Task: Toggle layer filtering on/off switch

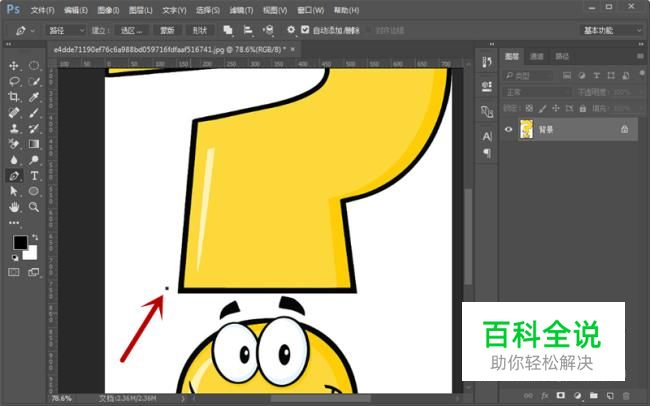Action: pyautogui.click(x=642, y=73)
